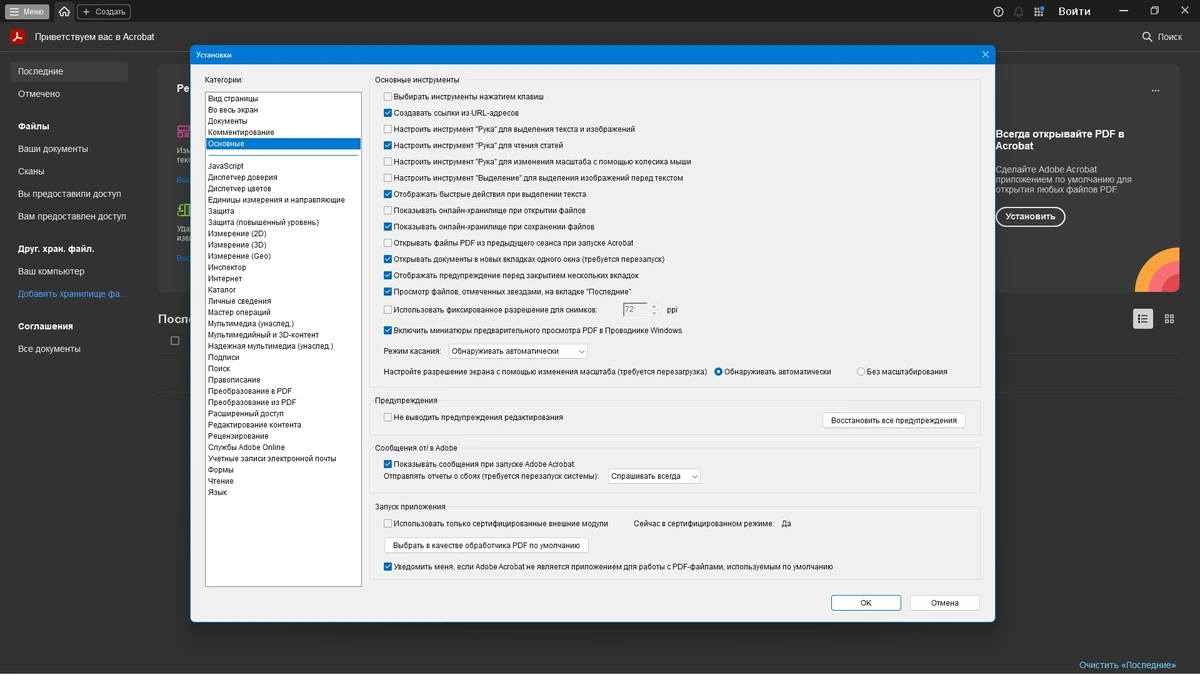1200x675 pixels.
Task: Toggle 'Отображать быстрые действия при выделении текста'
Action: (x=388, y=194)
